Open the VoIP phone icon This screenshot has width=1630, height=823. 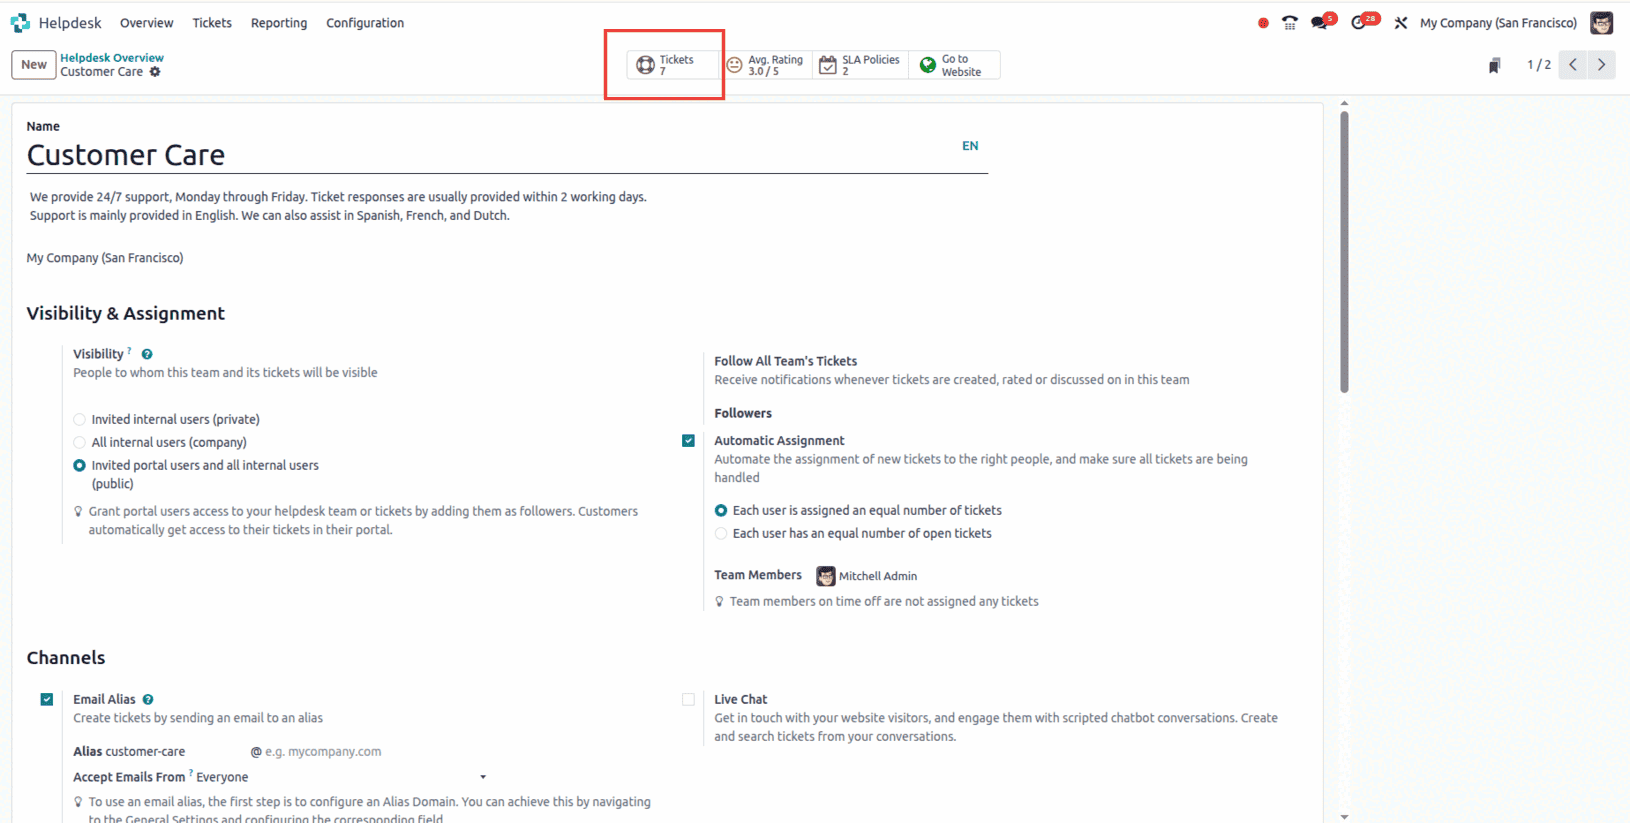click(1290, 23)
